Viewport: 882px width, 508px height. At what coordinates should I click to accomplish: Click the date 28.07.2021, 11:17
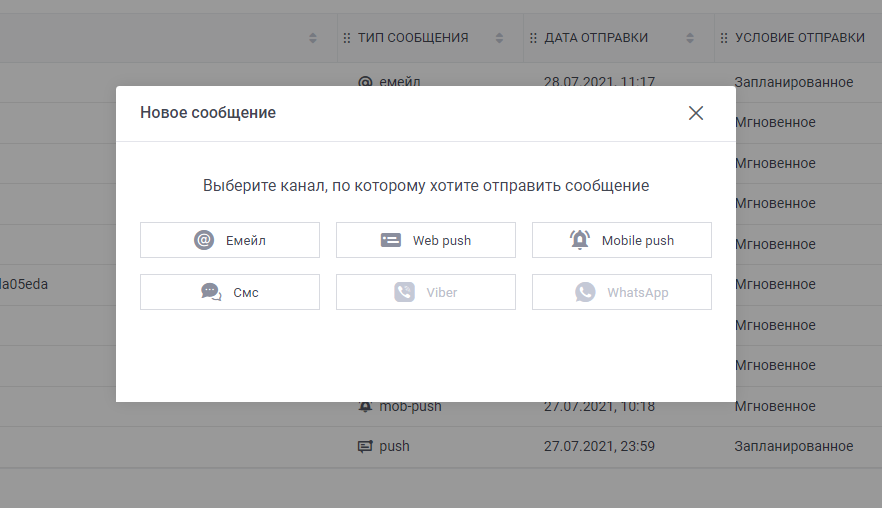(599, 82)
